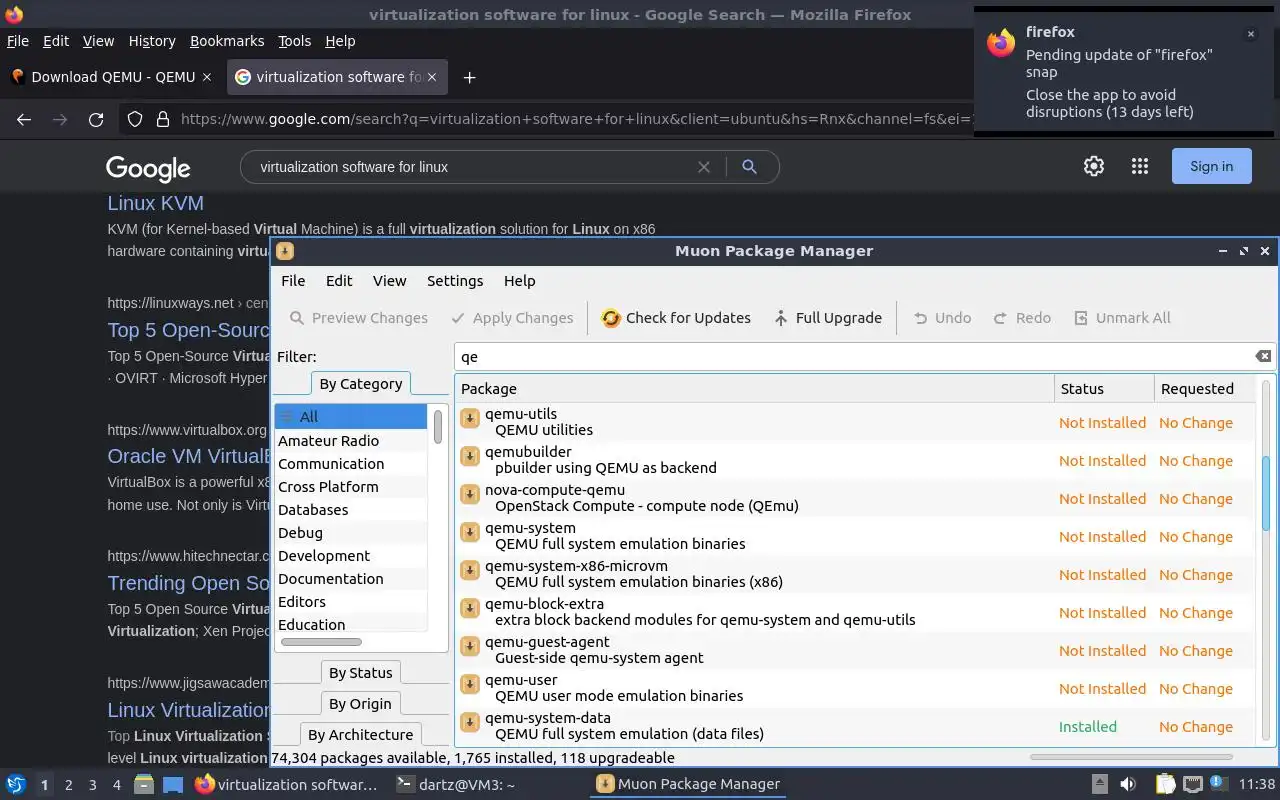Select the Development category
Image resolution: width=1280 pixels, height=800 pixels.
pos(351,556)
